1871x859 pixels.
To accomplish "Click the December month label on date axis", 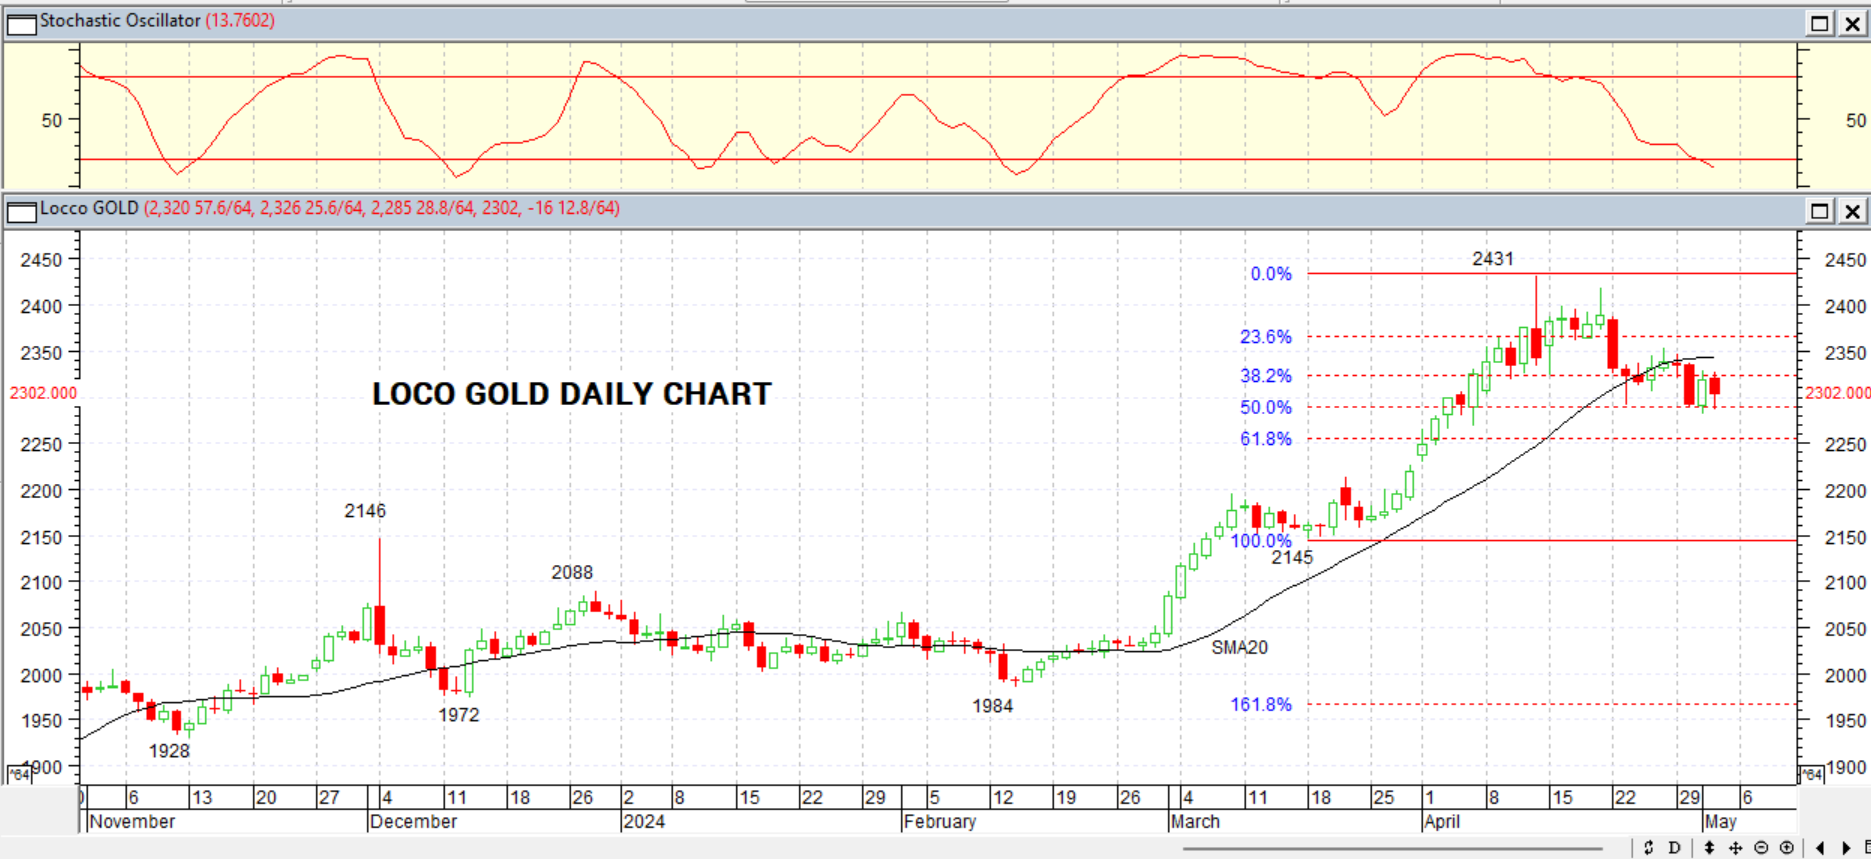I will click(x=413, y=822).
